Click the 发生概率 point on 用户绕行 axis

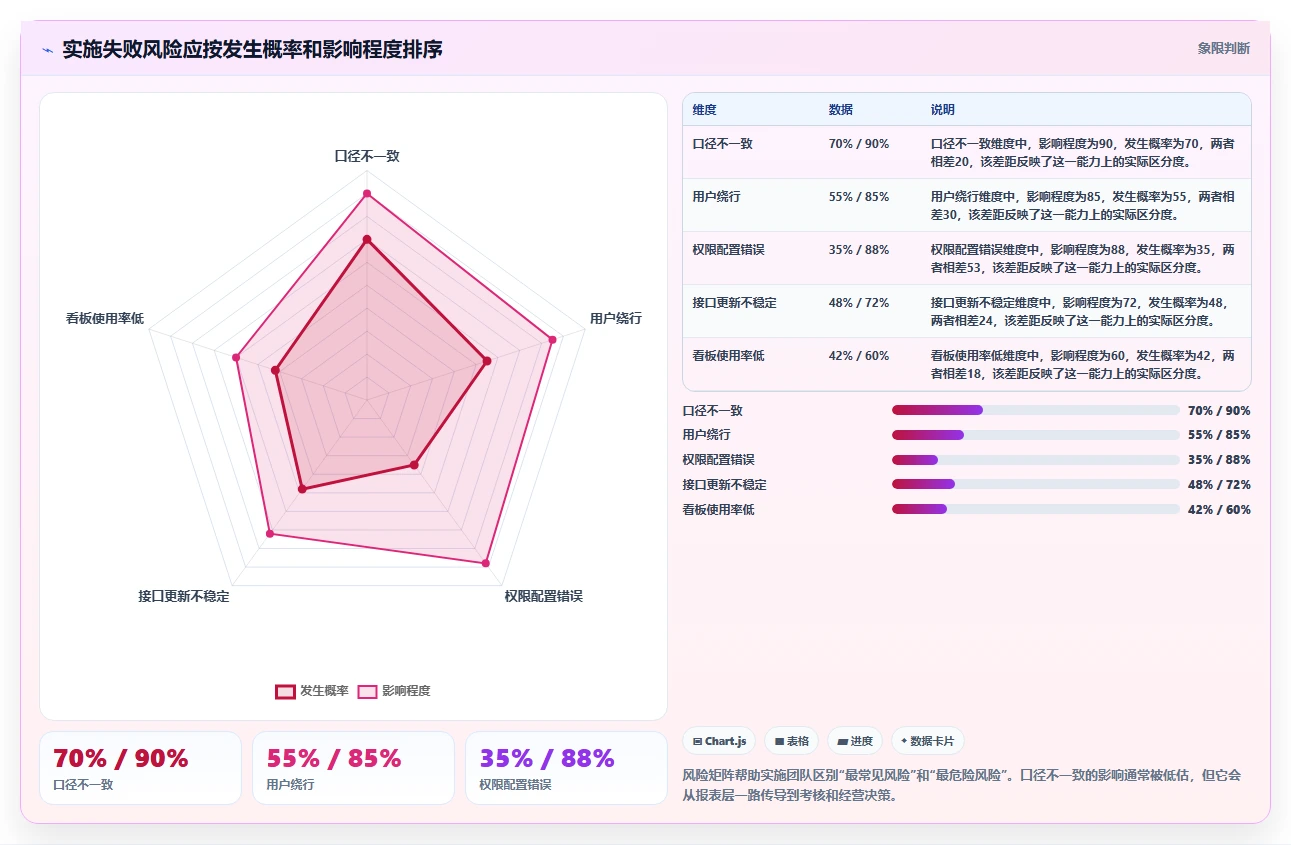(487, 361)
